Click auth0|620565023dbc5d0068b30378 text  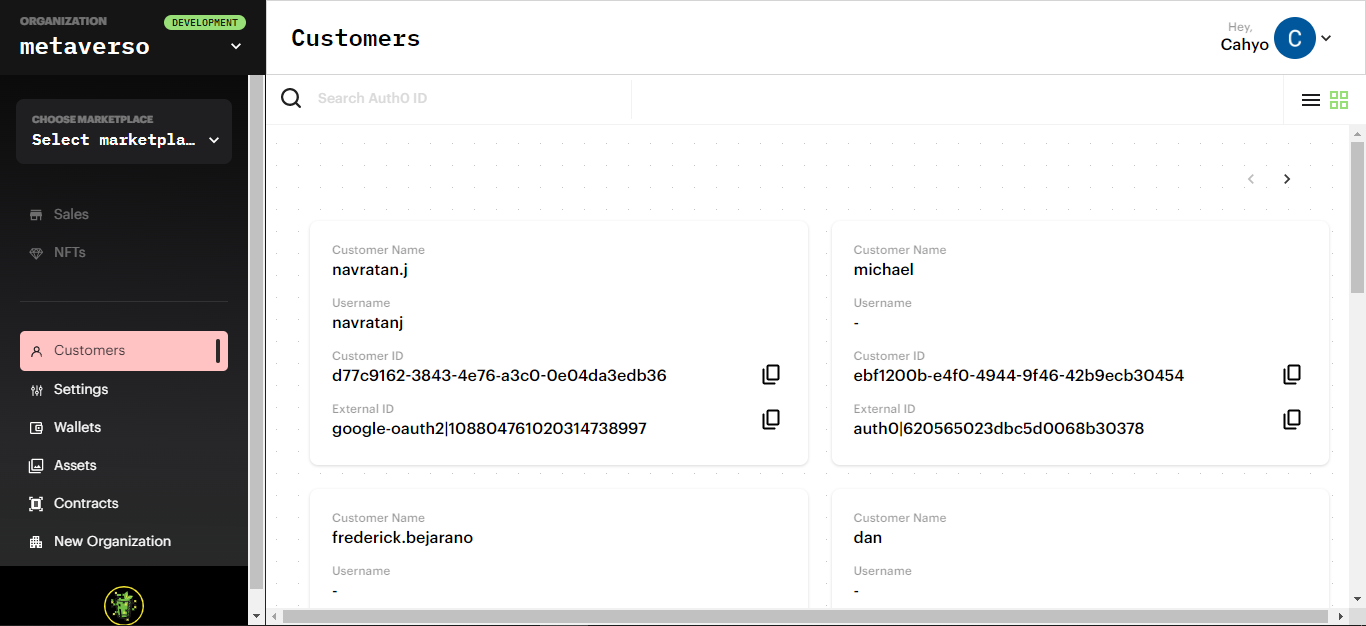tap(998, 429)
